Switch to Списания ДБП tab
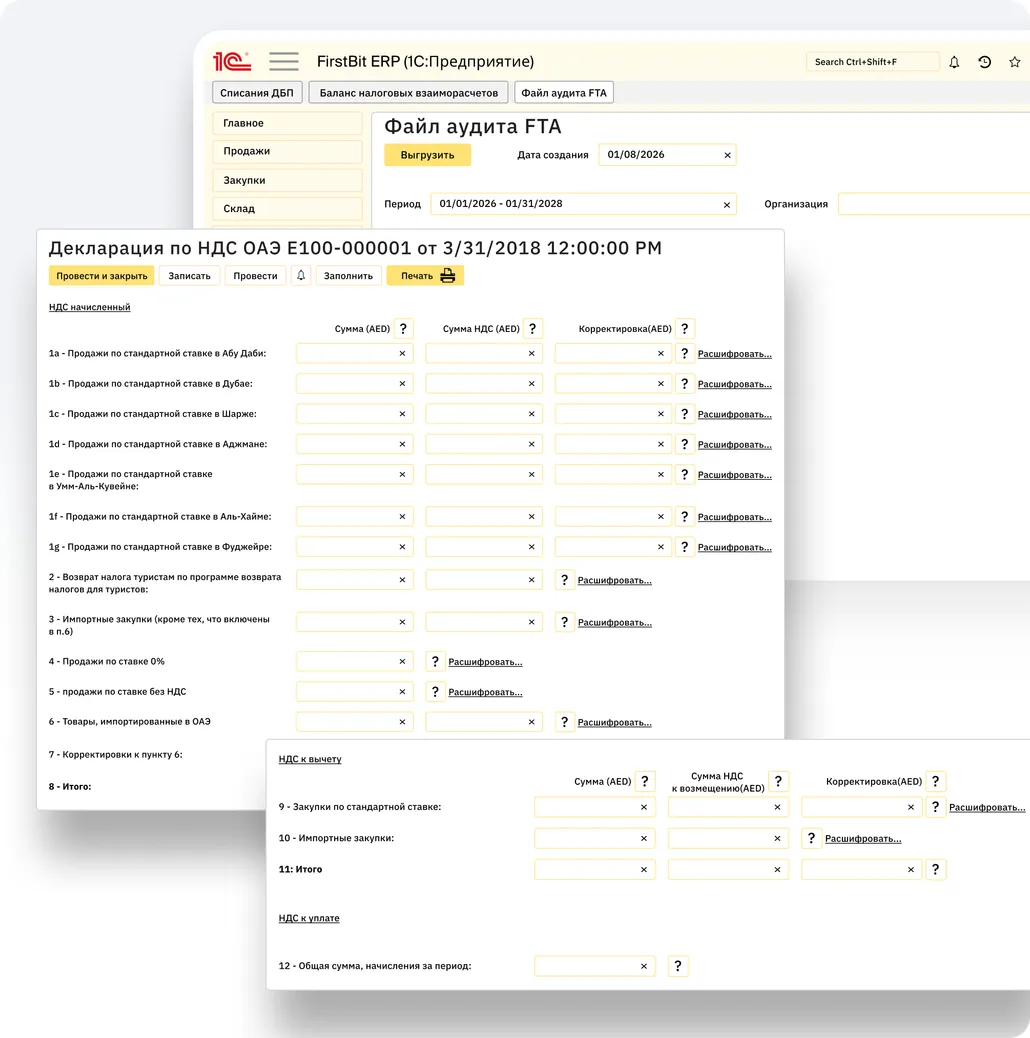Image resolution: width=1030 pixels, height=1038 pixels. pos(257,93)
